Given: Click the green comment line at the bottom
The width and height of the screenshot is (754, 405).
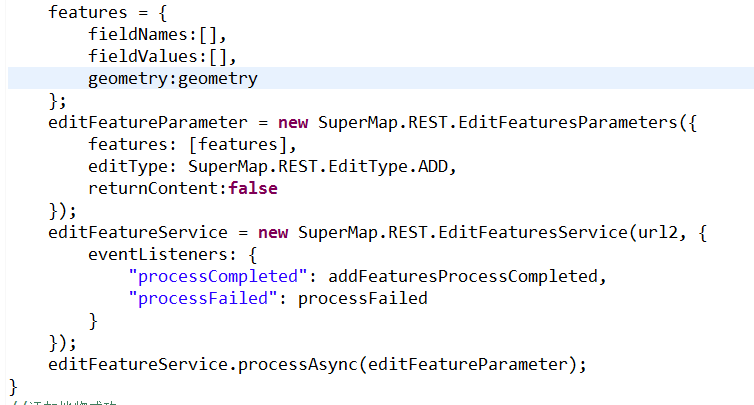Looking at the screenshot, I should [63, 402].
